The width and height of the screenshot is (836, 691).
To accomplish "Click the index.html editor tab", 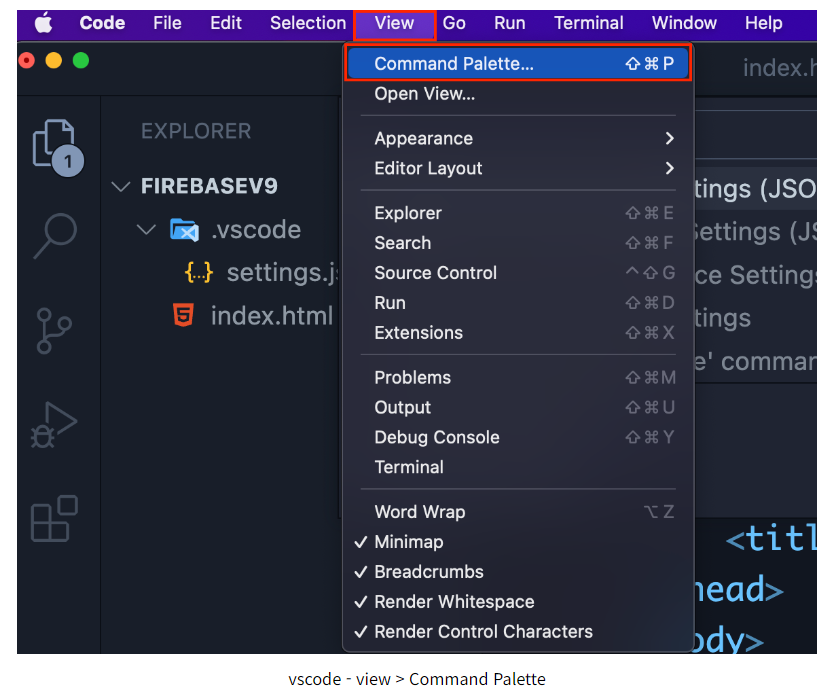I will [x=779, y=68].
